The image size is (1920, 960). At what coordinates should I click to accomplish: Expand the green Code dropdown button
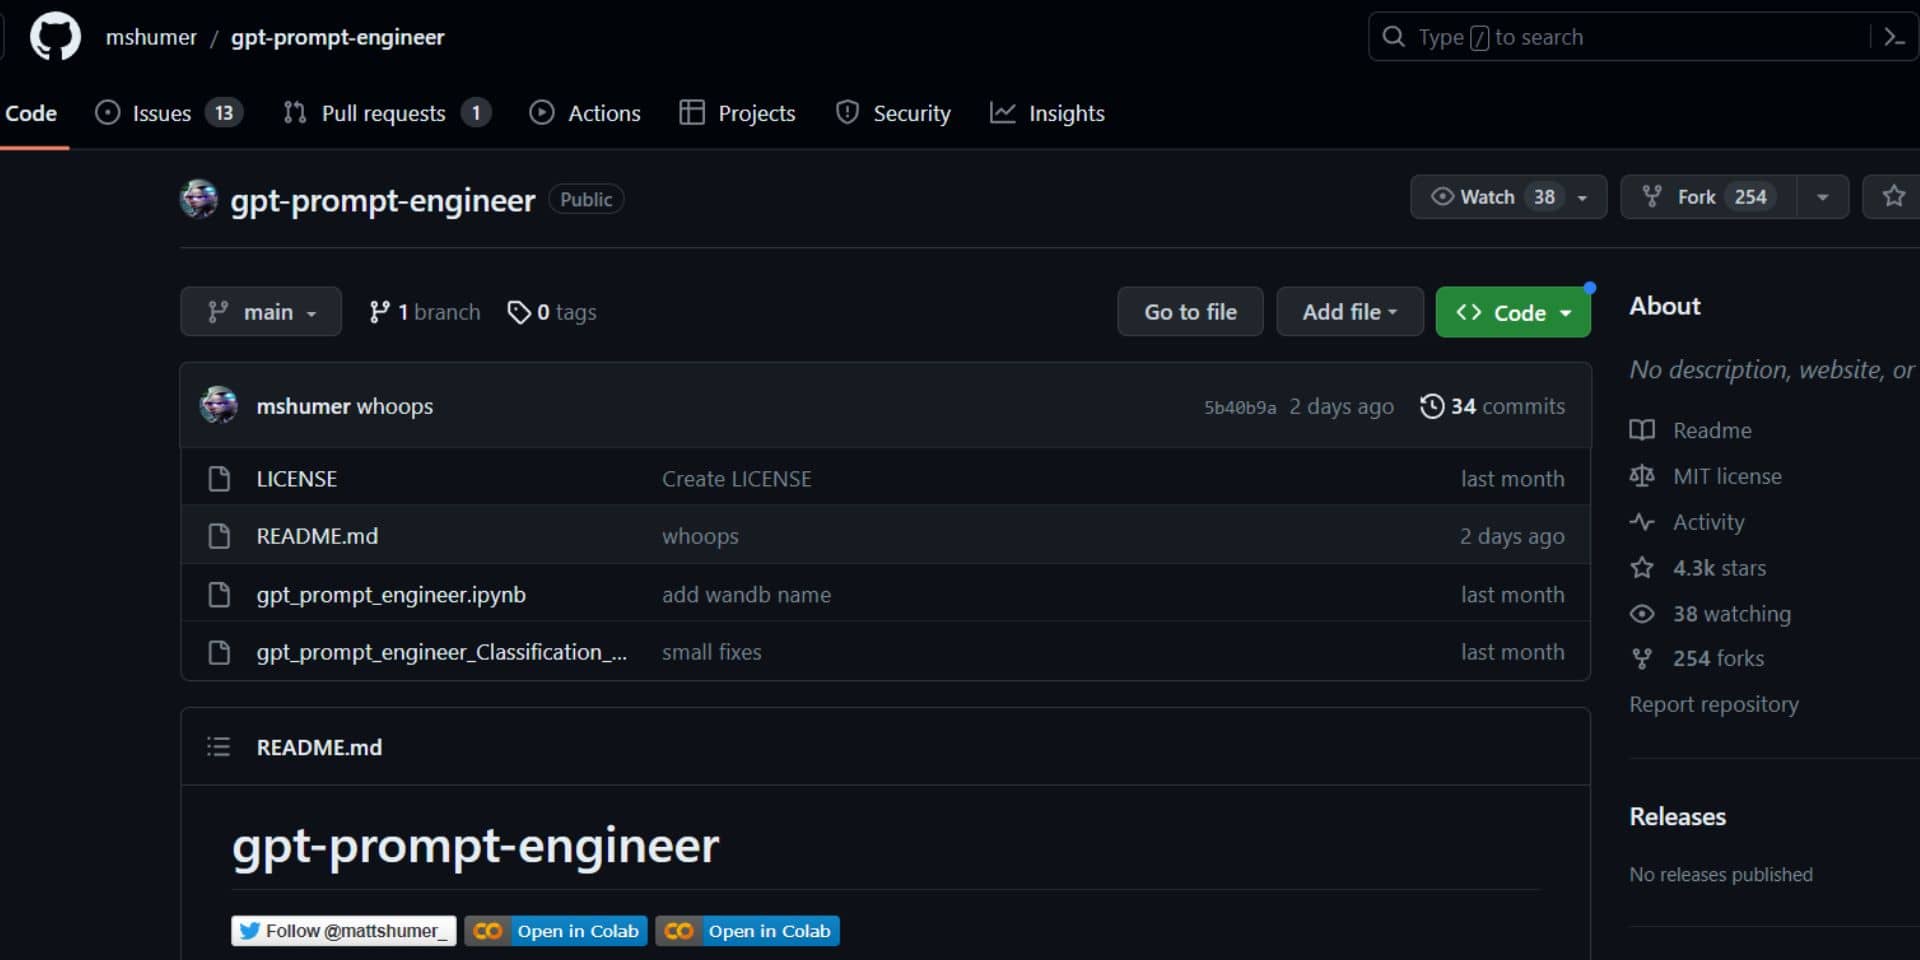point(1513,312)
